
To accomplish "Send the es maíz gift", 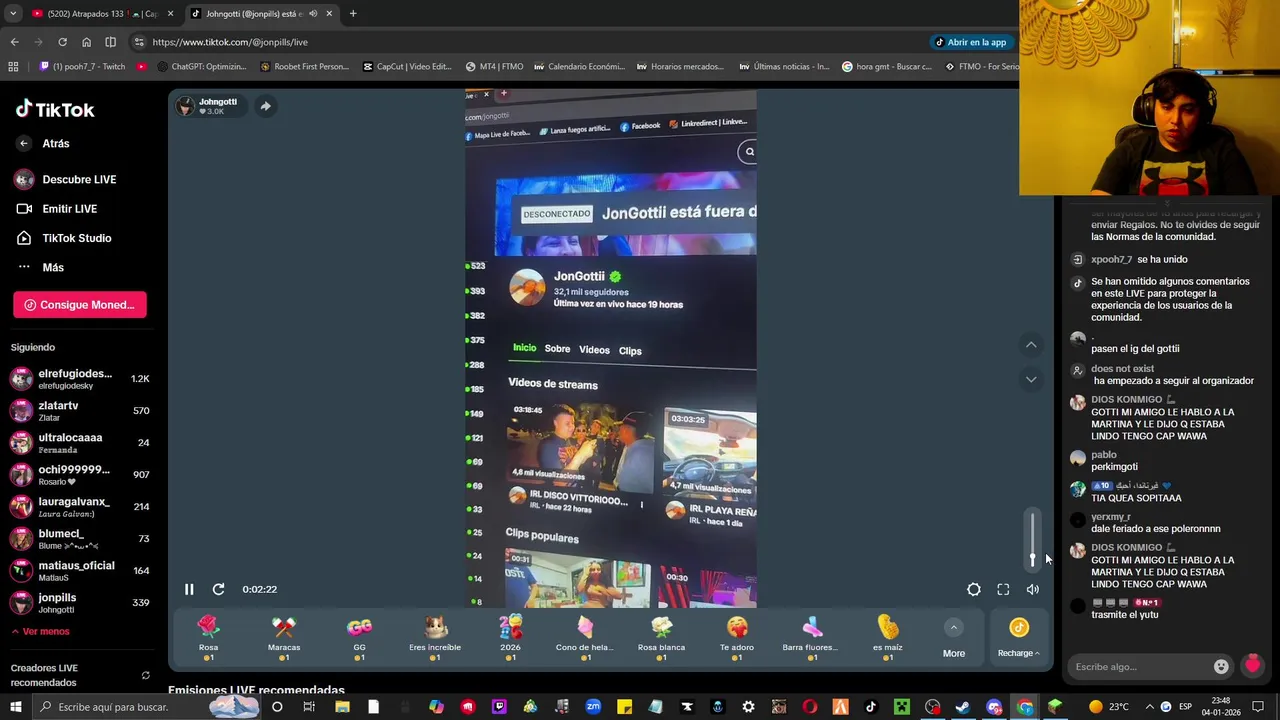I will click(x=887, y=637).
